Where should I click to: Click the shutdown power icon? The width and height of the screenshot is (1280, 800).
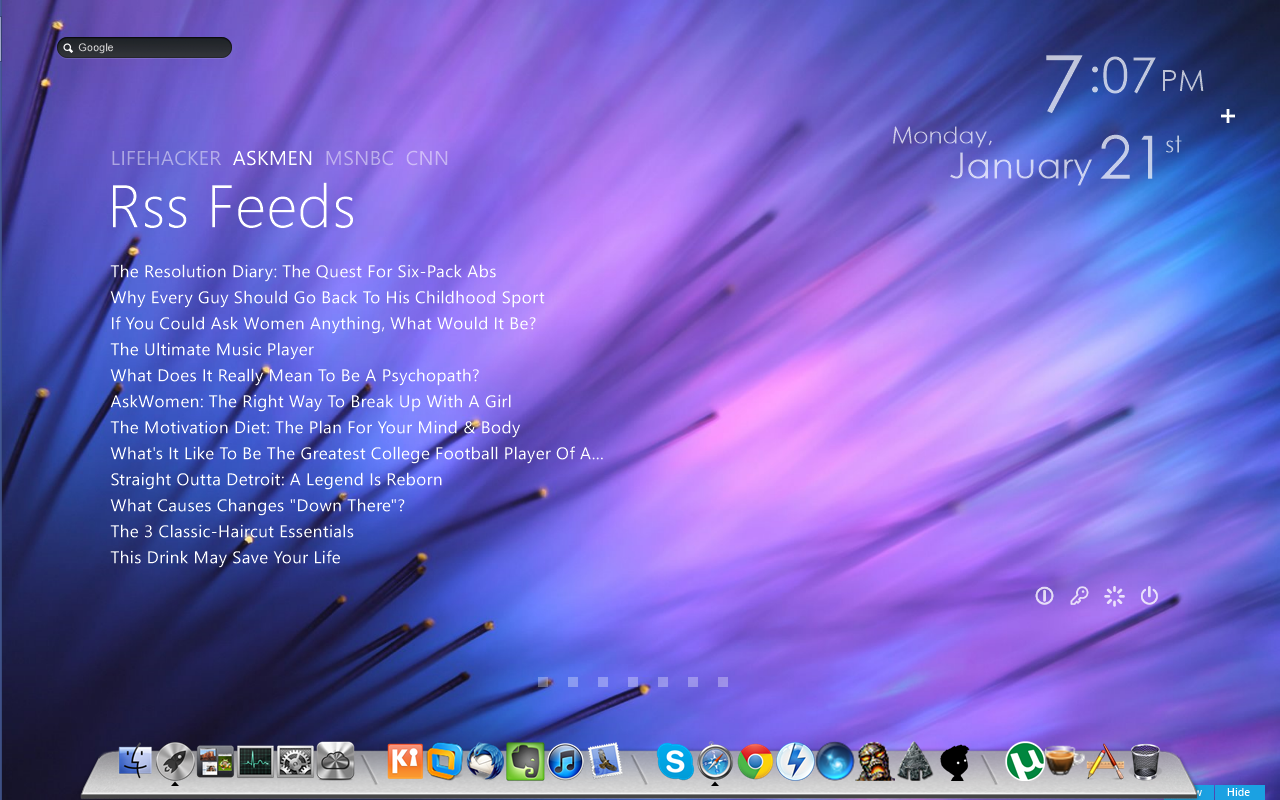click(x=1149, y=596)
